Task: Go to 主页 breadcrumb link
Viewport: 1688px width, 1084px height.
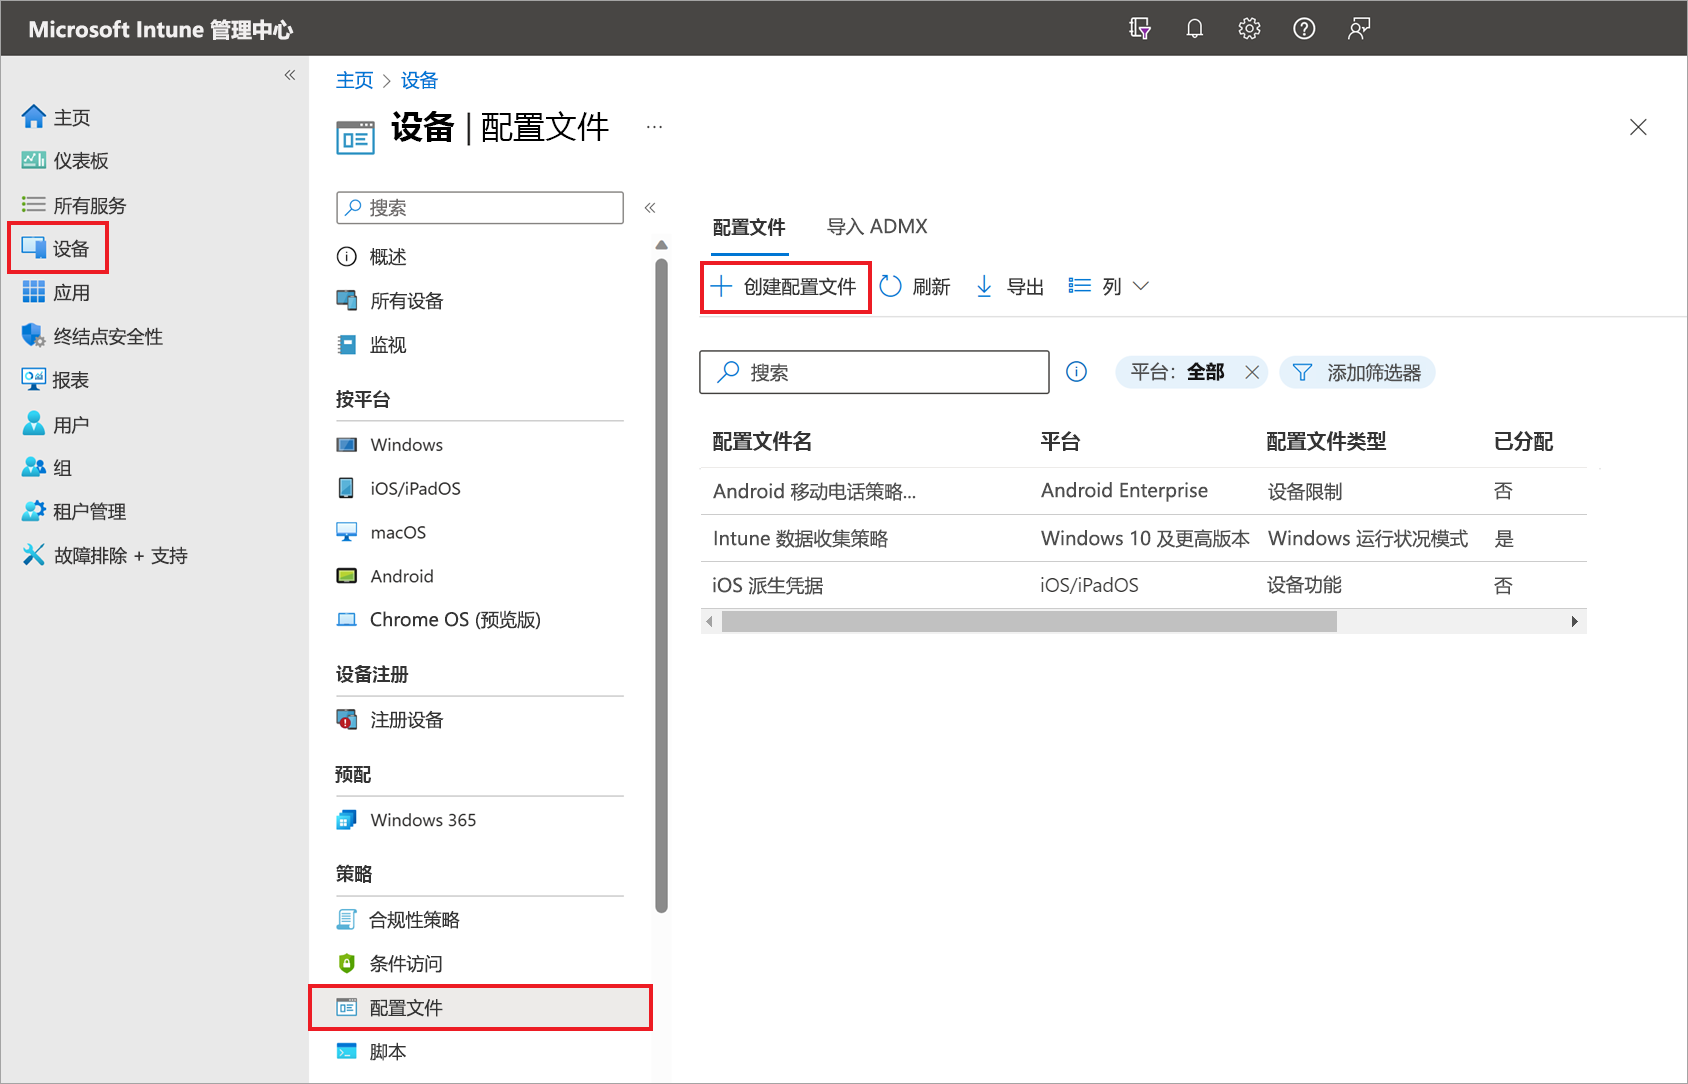Action: click(354, 80)
